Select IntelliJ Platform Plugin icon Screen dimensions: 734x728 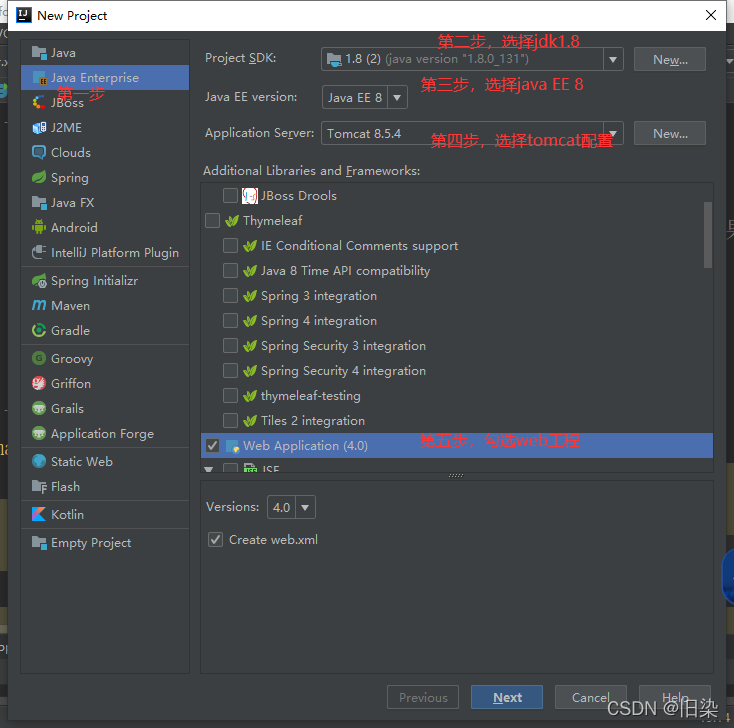tap(39, 252)
